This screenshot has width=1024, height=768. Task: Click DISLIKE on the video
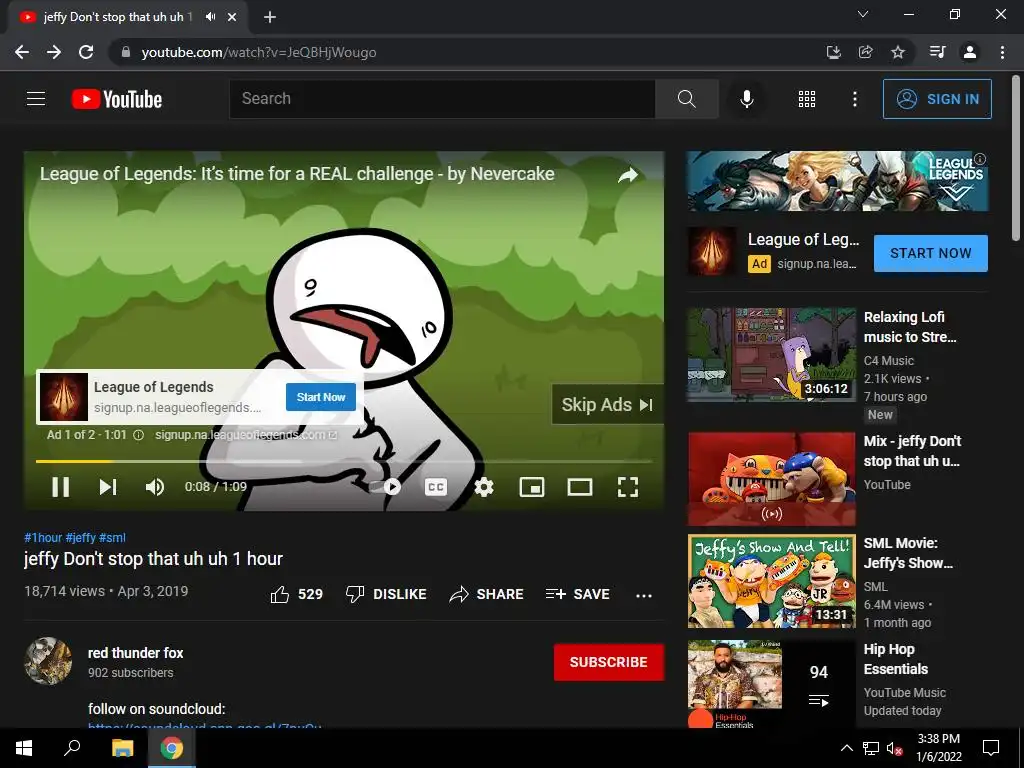coord(386,594)
